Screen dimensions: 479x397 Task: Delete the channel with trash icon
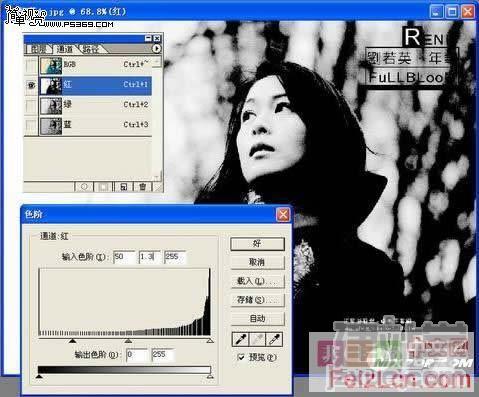[x=143, y=187]
